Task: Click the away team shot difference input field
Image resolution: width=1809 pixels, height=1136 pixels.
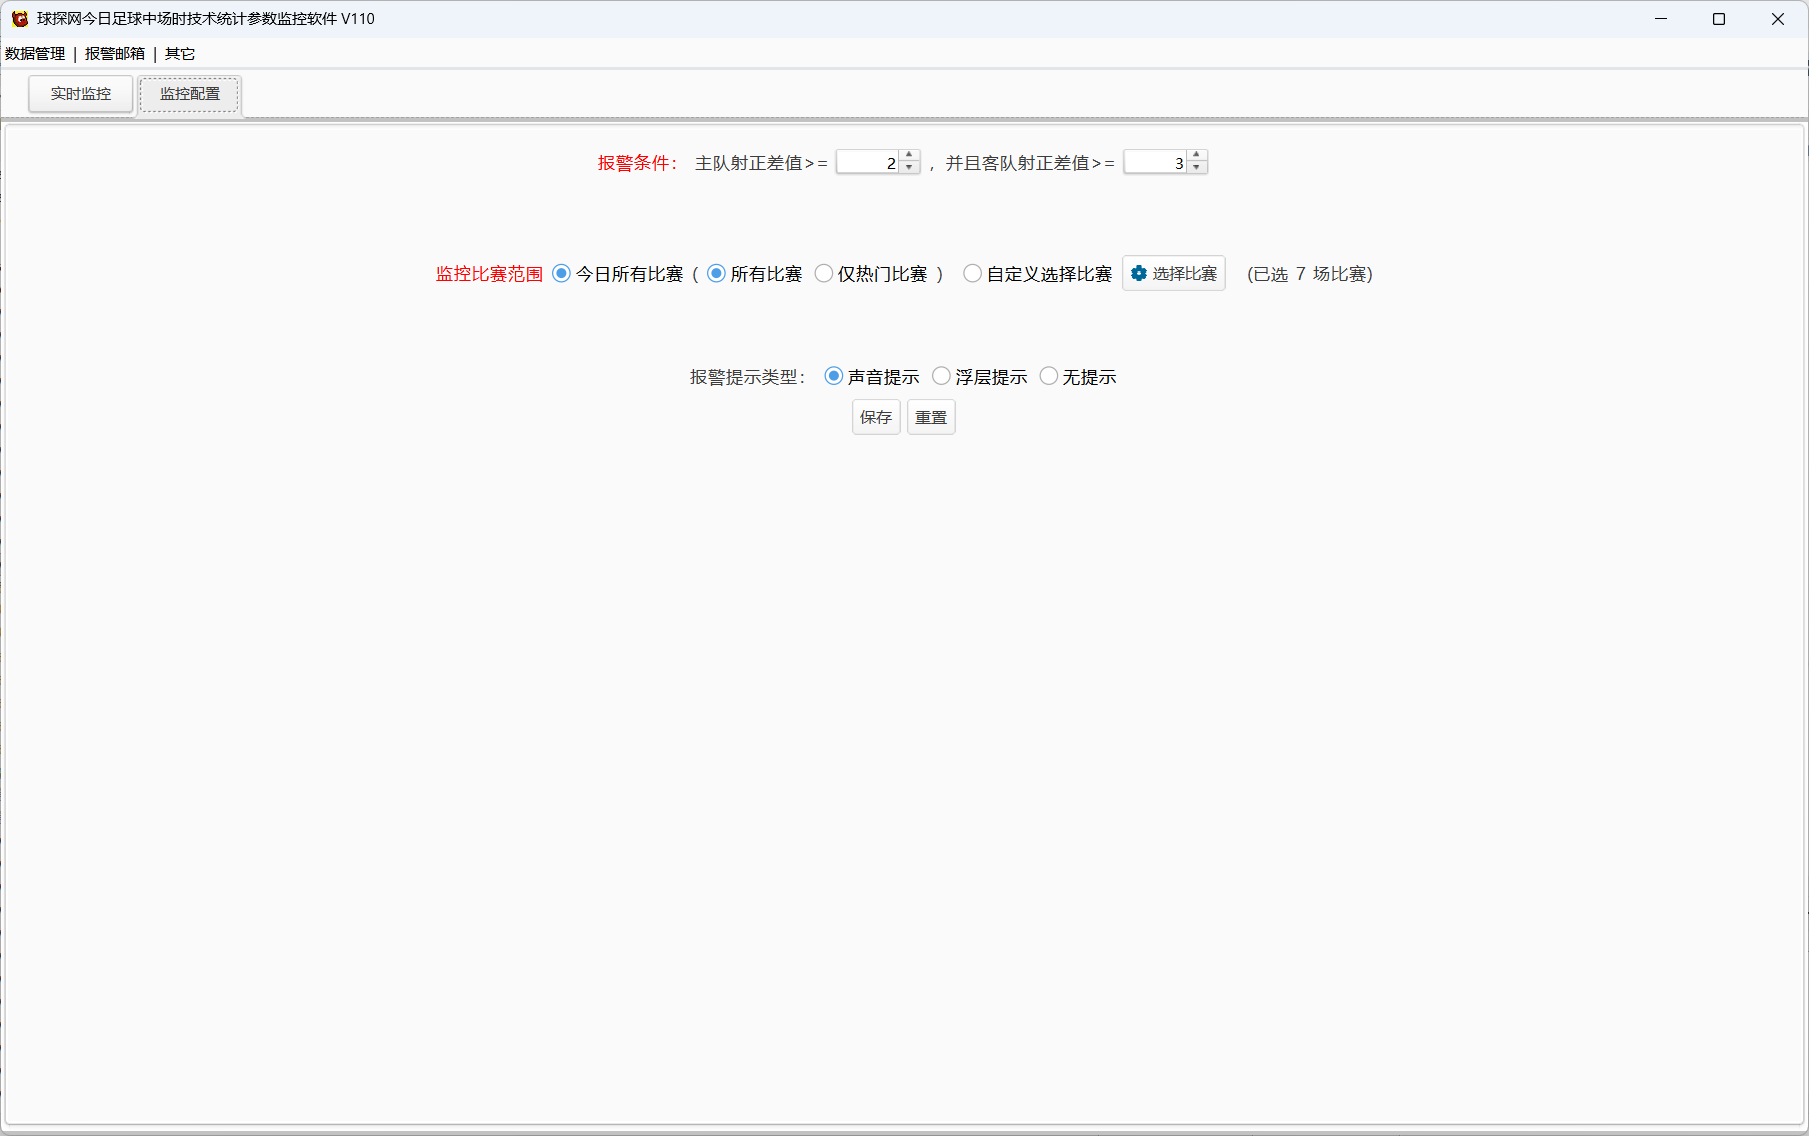Action: pos(1155,162)
